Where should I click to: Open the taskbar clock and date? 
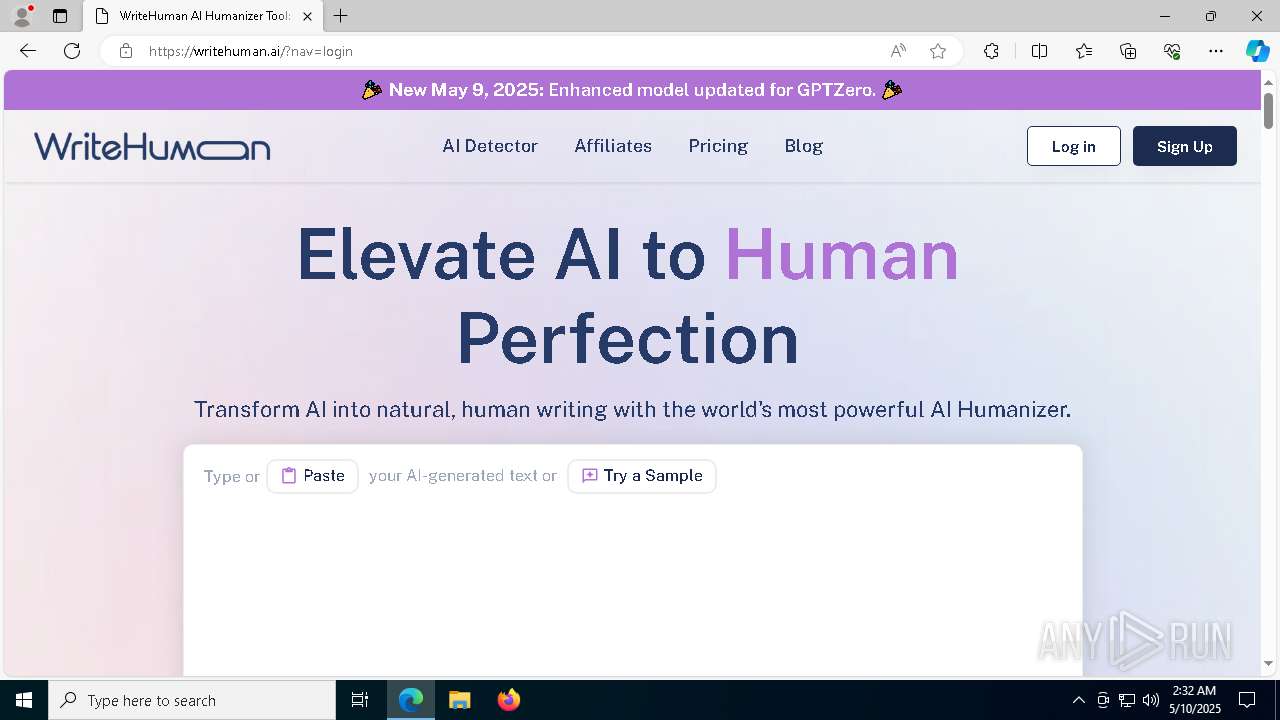pos(1194,700)
